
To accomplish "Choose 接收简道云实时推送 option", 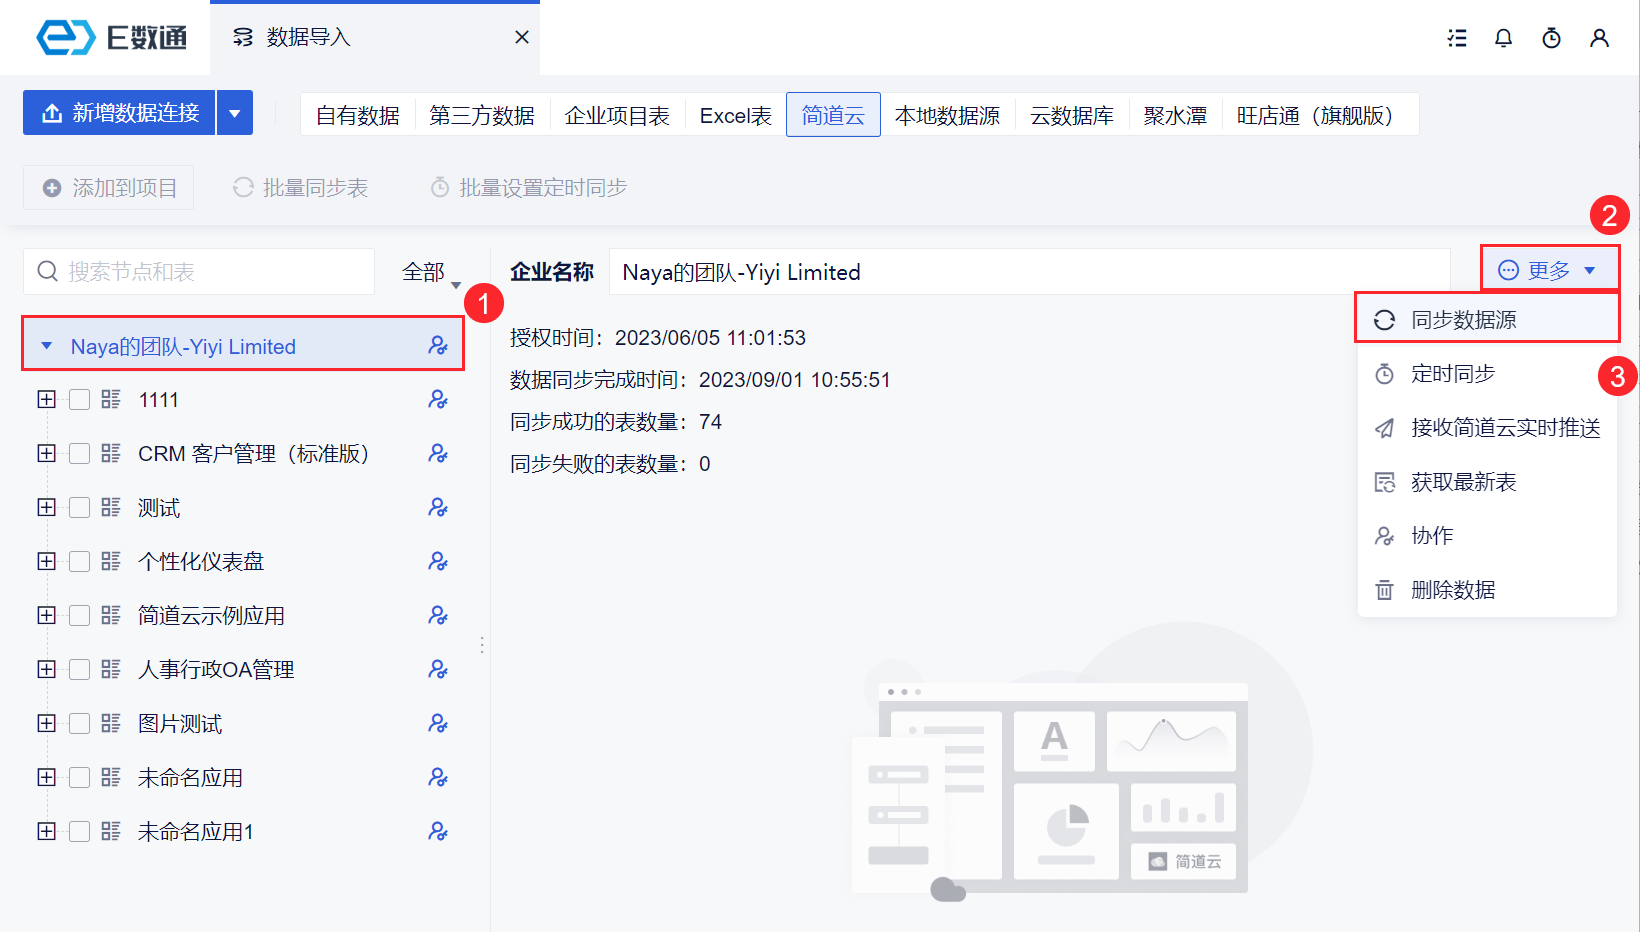I will point(1487,428).
